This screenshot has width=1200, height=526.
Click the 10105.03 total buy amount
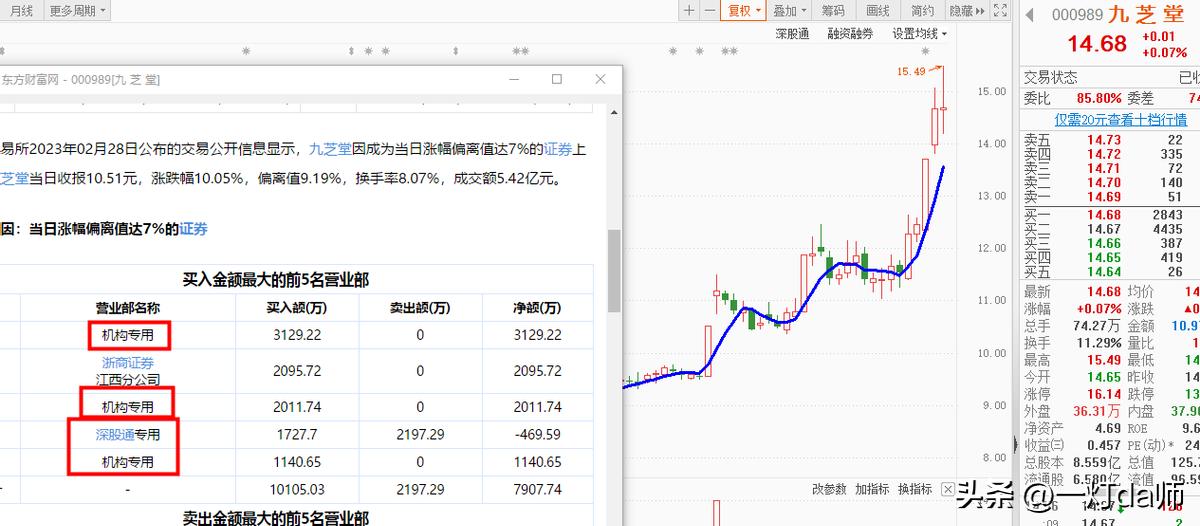click(297, 489)
